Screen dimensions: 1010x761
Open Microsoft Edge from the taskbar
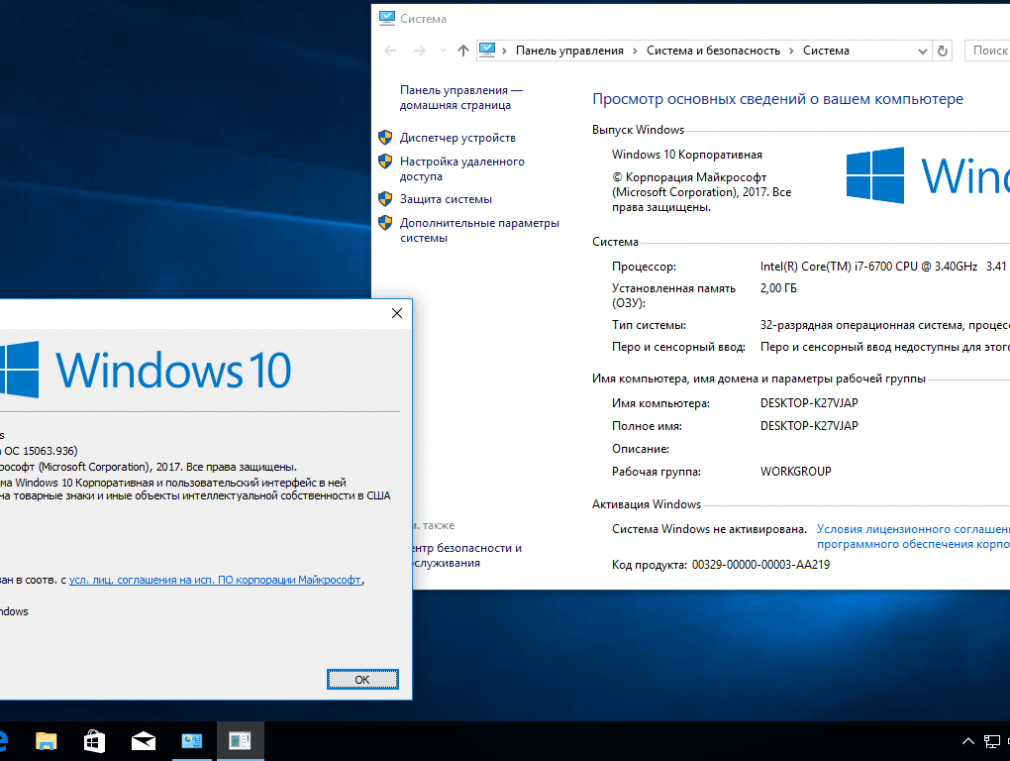[3, 741]
